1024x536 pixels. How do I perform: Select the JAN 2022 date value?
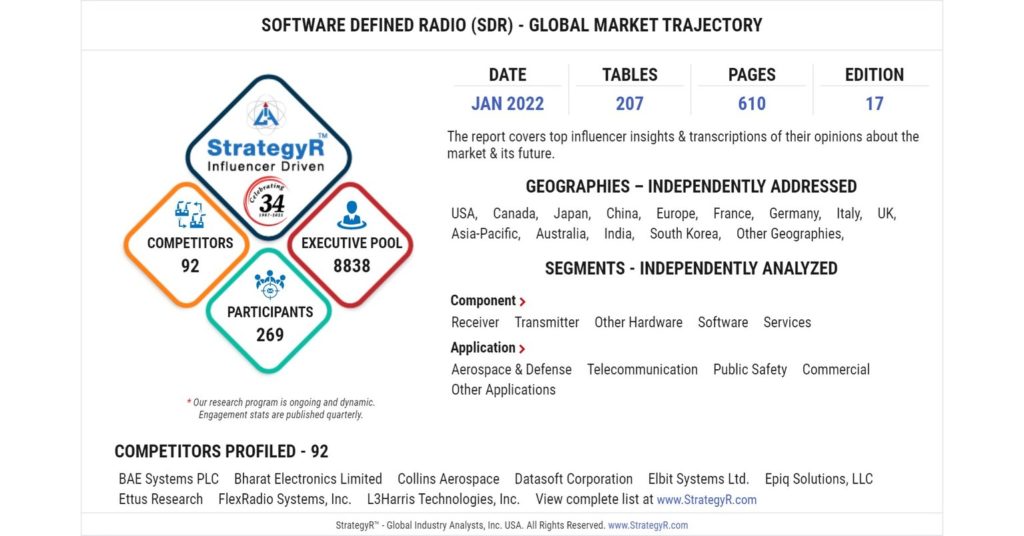point(507,104)
